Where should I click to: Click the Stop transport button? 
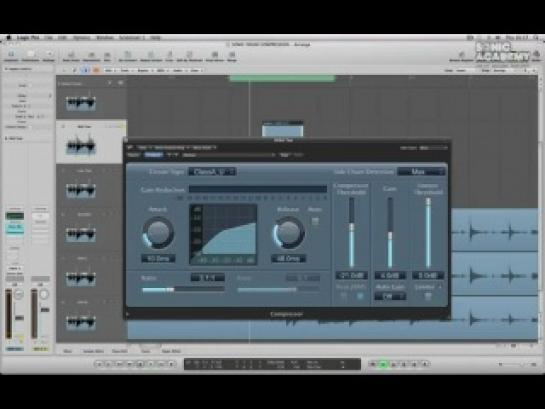[x=140, y=364]
